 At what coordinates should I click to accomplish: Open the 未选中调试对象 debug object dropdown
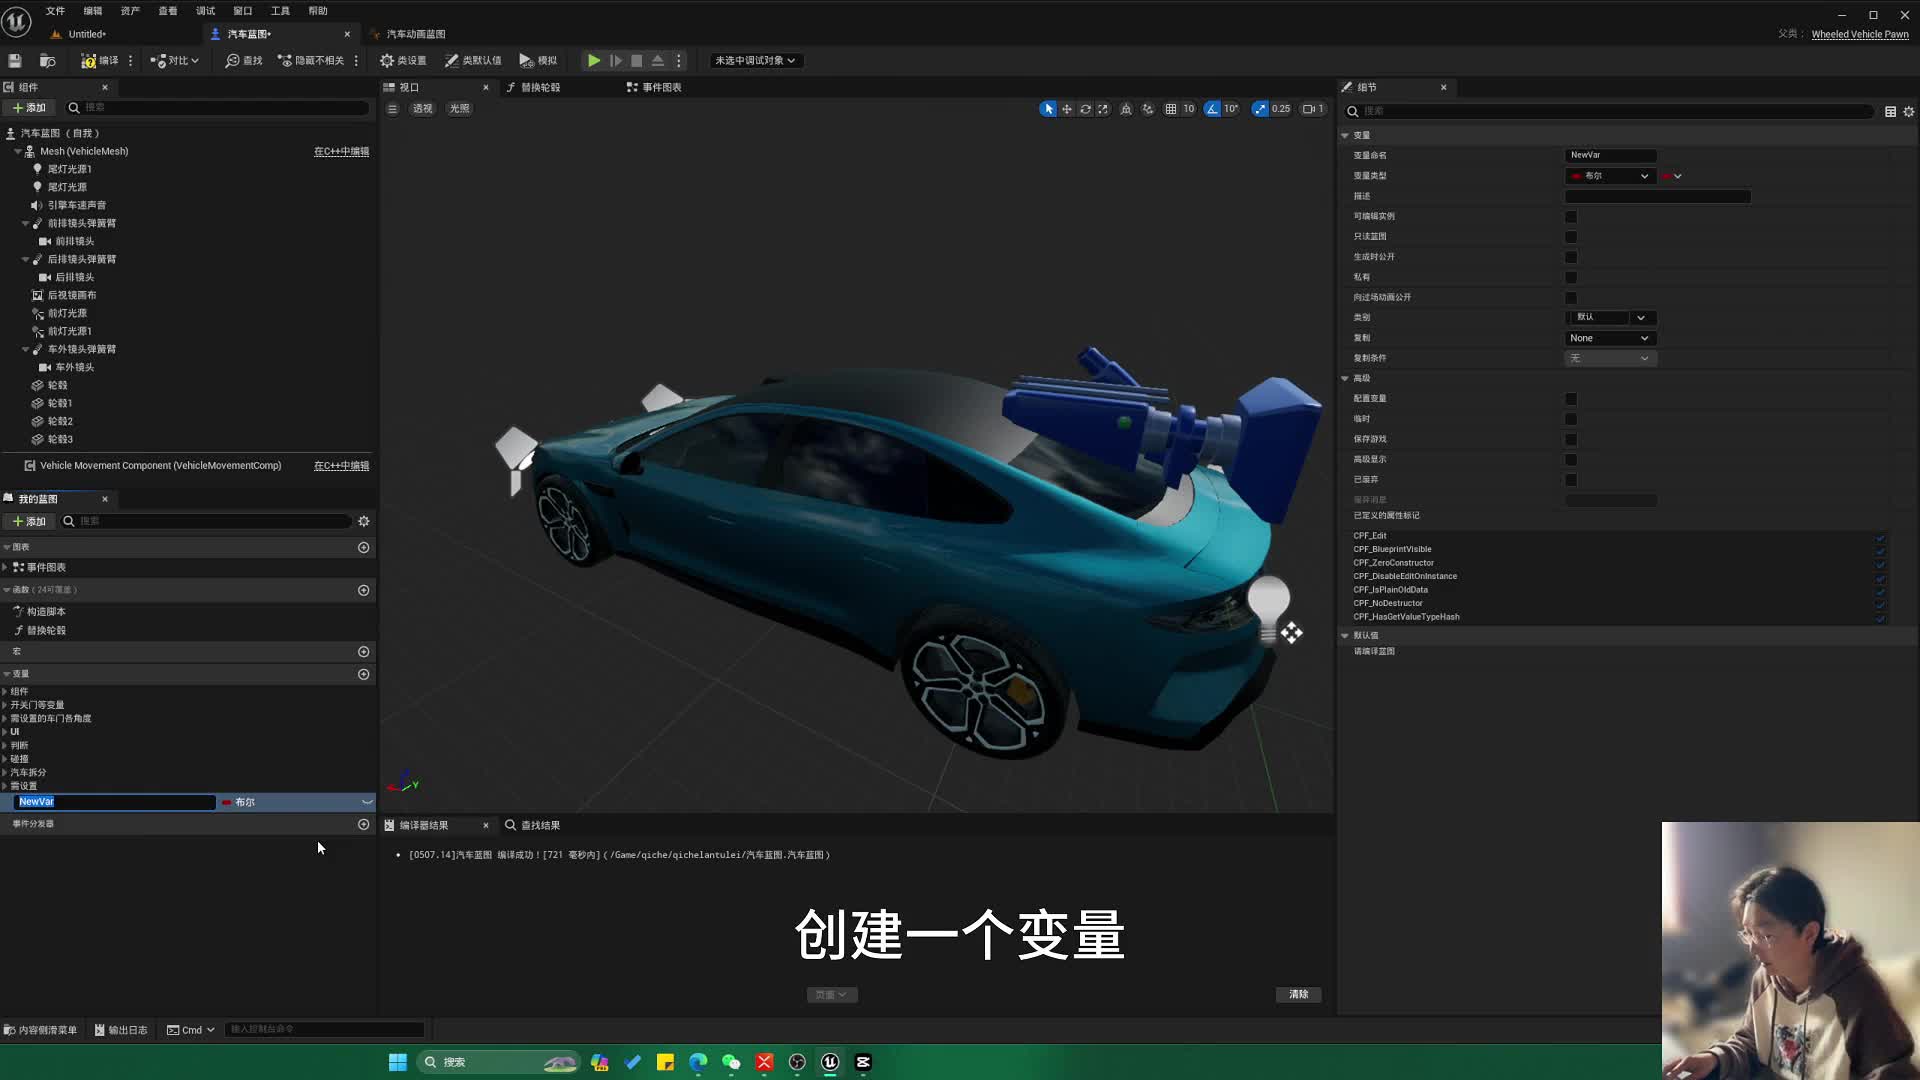pos(755,61)
